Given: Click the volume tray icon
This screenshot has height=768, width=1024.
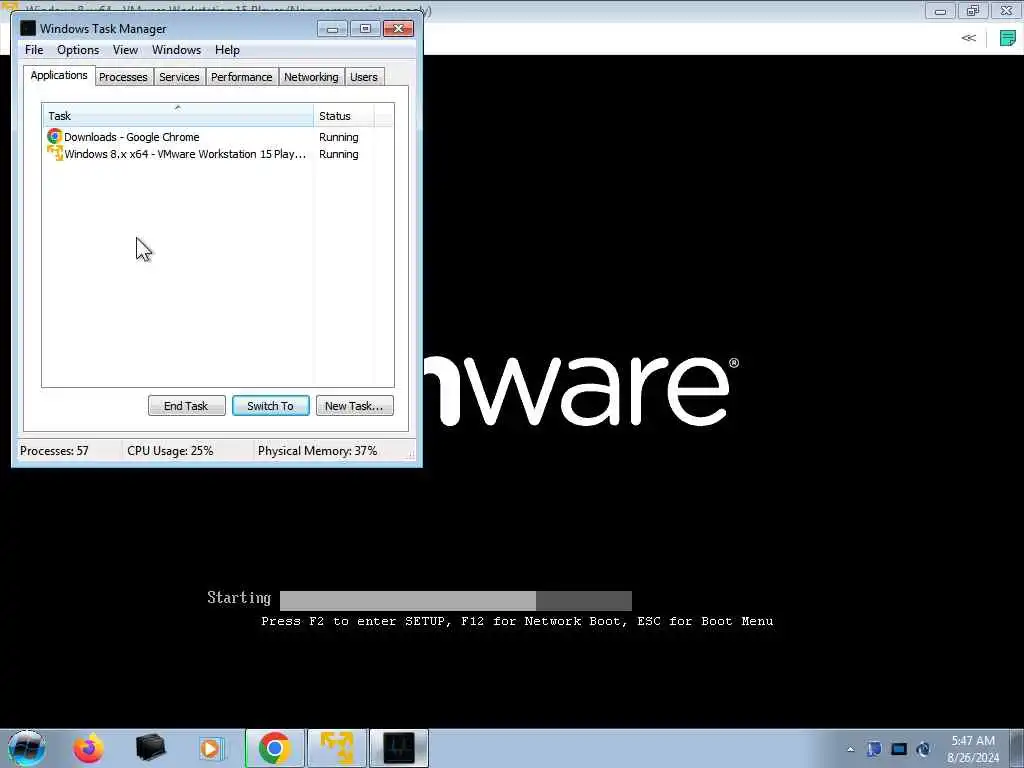Looking at the screenshot, I should click(923, 749).
